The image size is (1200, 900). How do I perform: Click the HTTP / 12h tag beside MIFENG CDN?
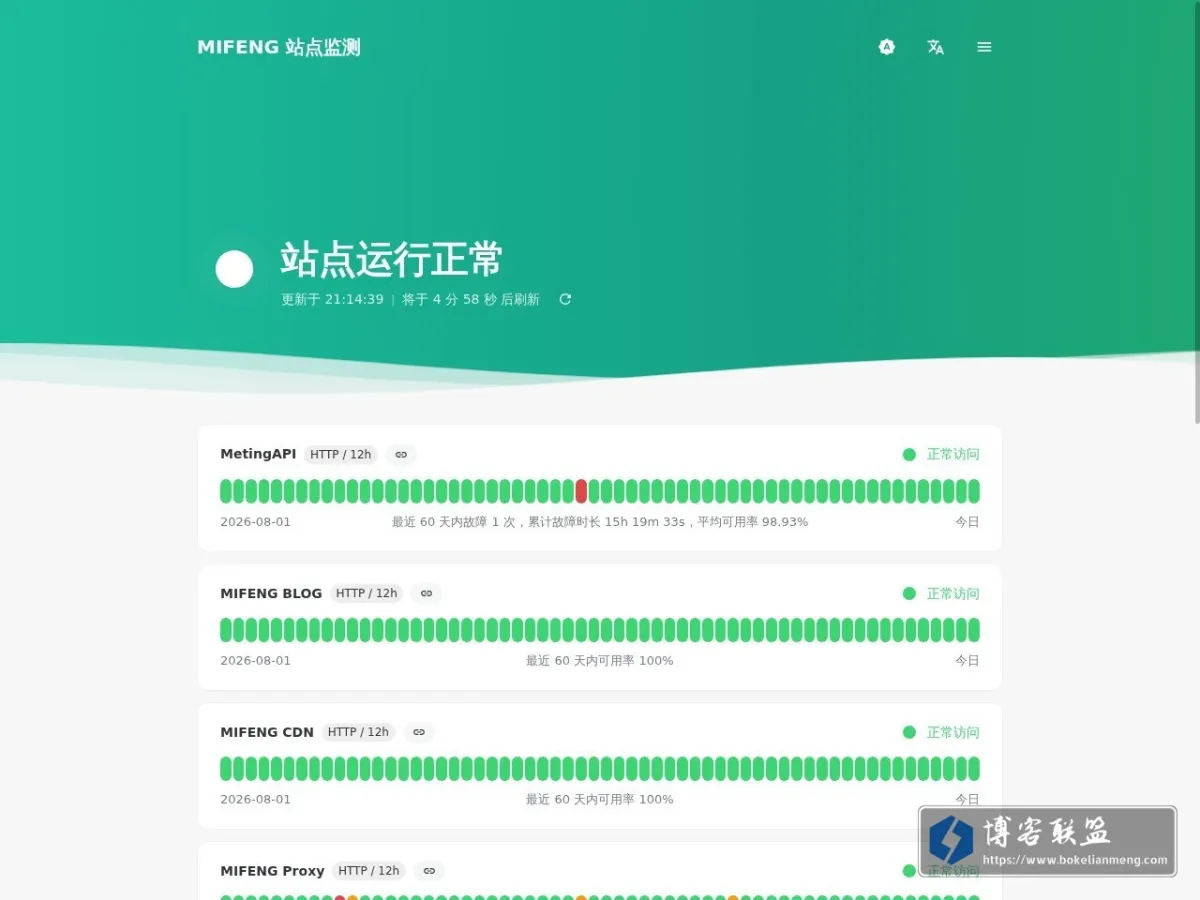[x=358, y=732]
